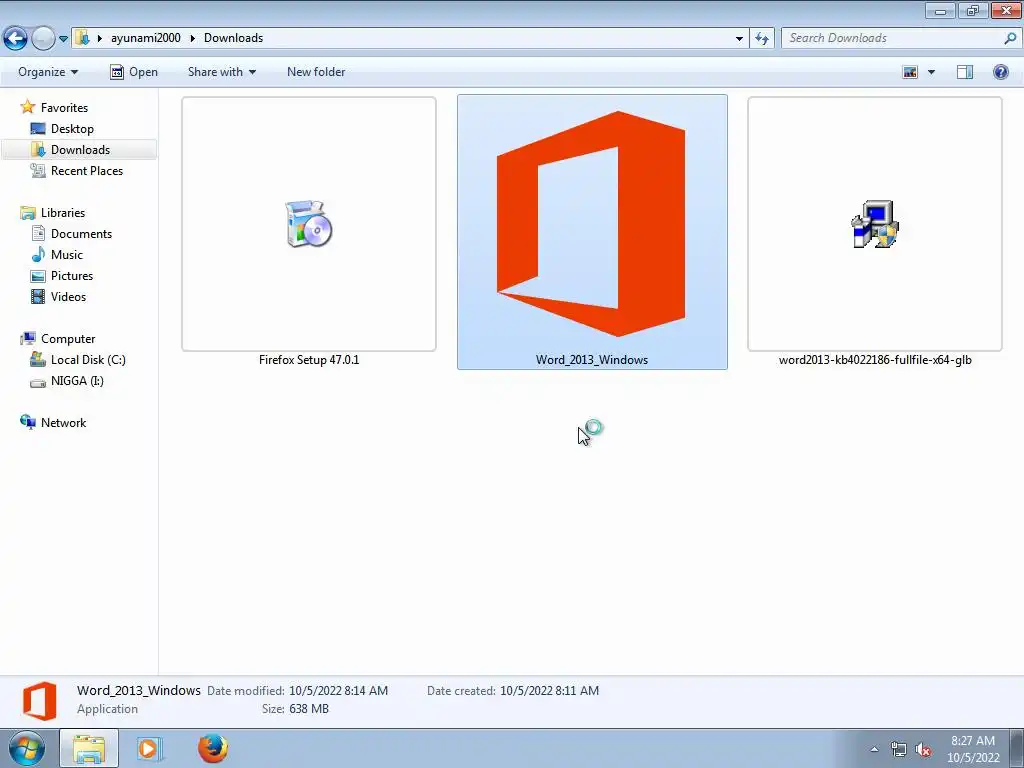The height and width of the screenshot is (768, 1024).
Task: Click the search magnifier icon
Action: [x=1010, y=38]
